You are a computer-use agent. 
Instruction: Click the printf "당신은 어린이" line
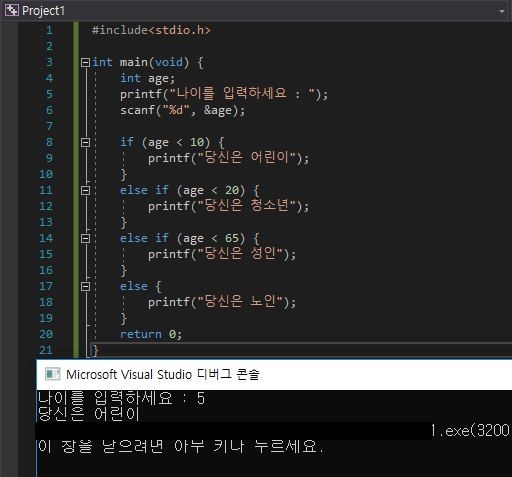click(229, 158)
